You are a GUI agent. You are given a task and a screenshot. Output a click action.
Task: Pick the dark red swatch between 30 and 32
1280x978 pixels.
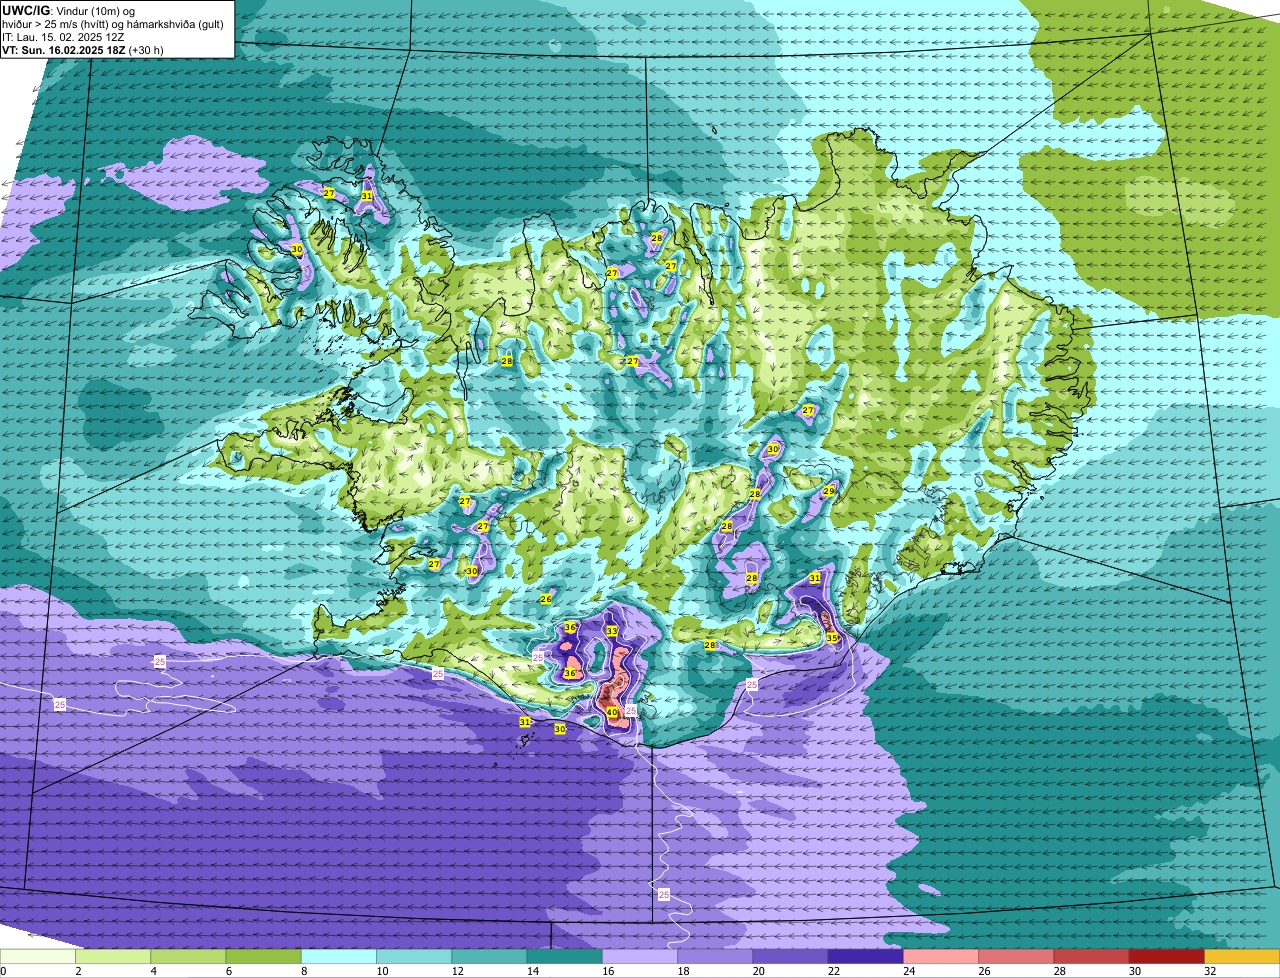click(1166, 957)
